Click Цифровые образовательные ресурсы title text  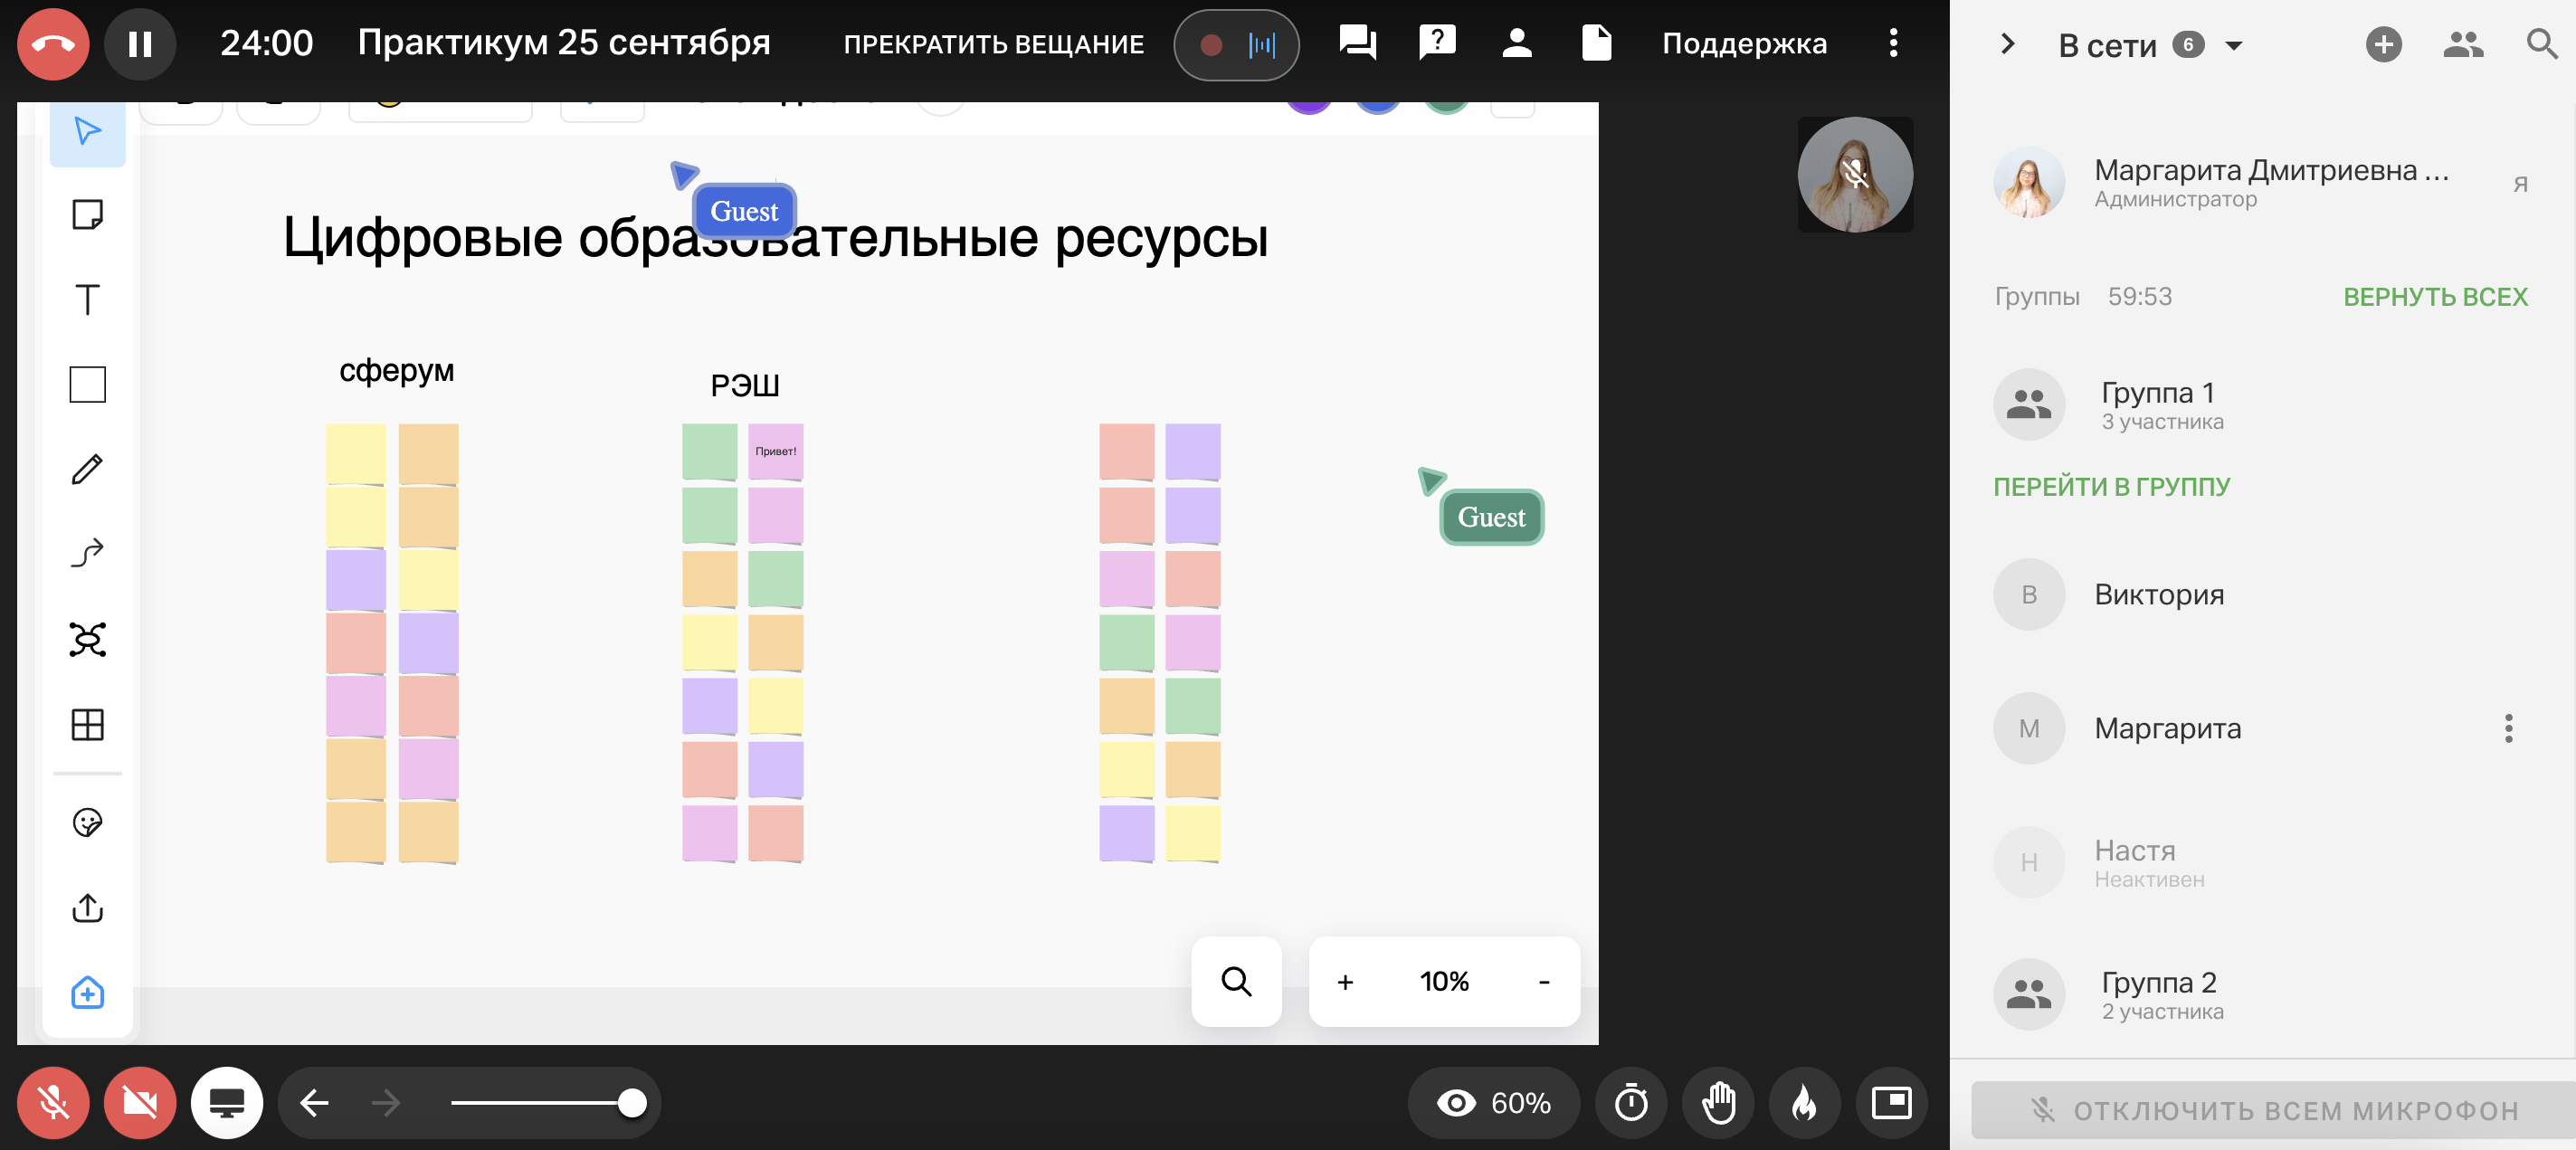click(775, 238)
